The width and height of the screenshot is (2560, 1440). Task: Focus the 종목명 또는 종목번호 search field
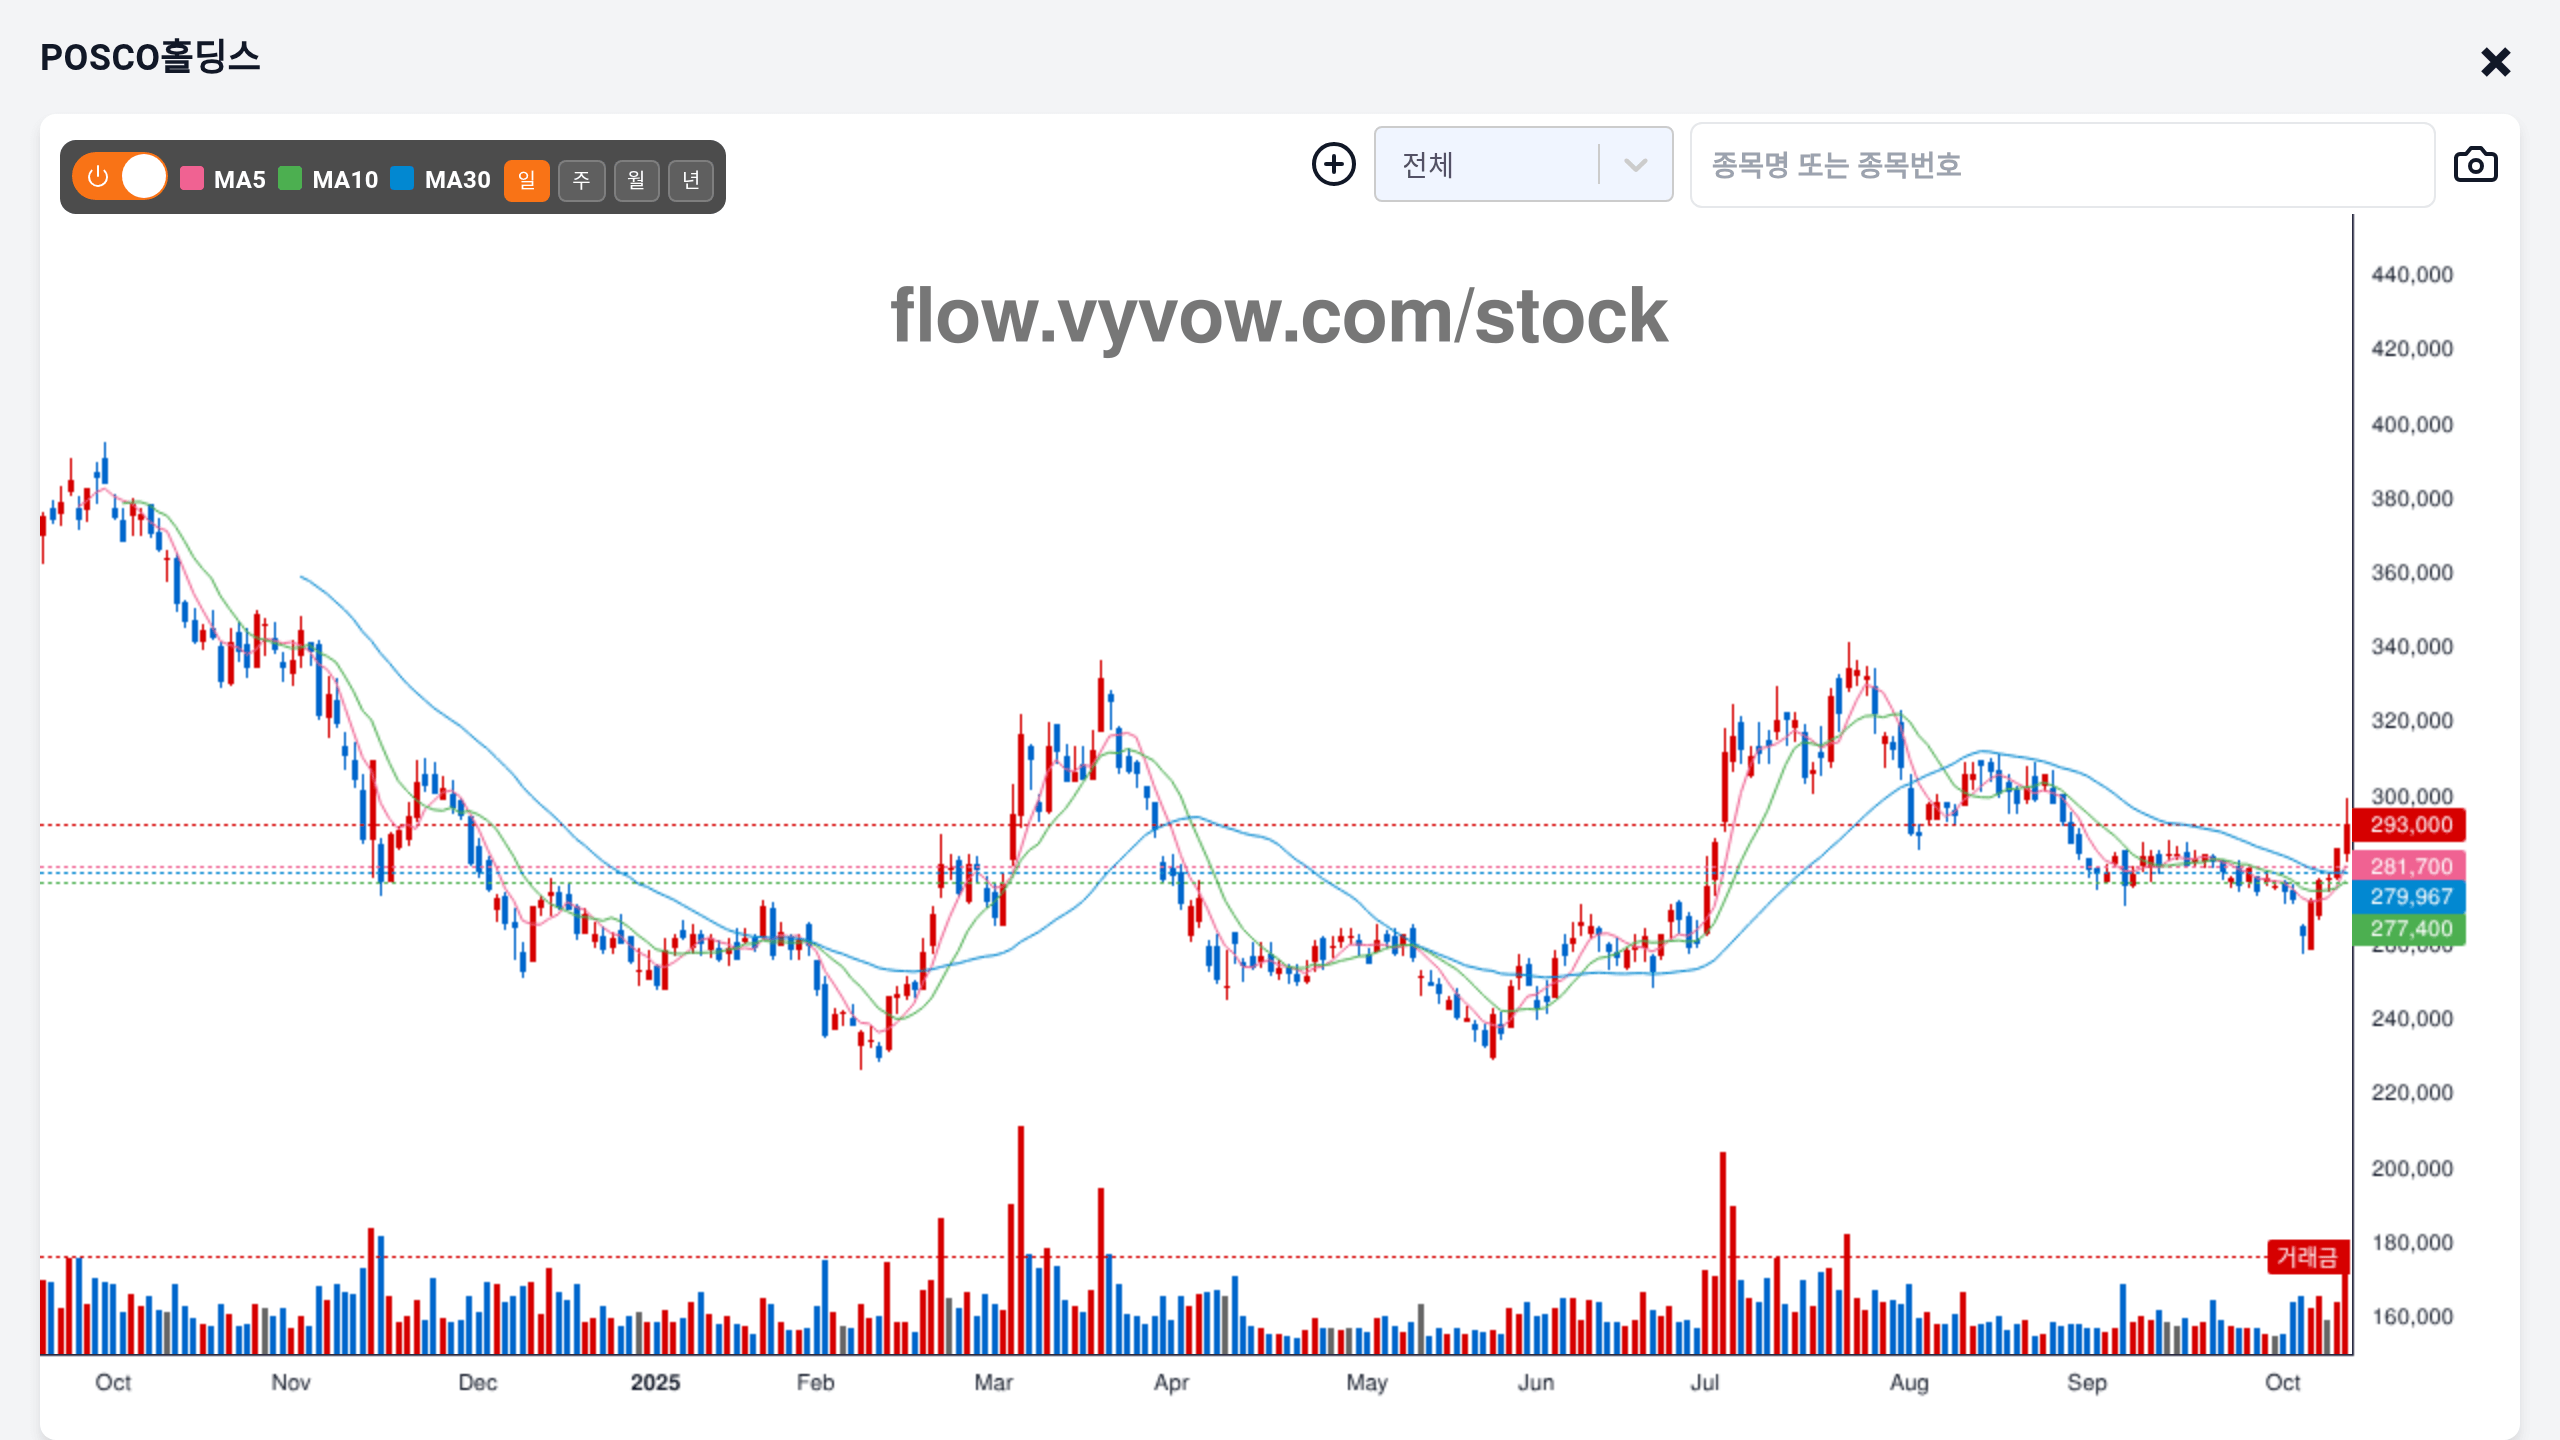[2060, 165]
